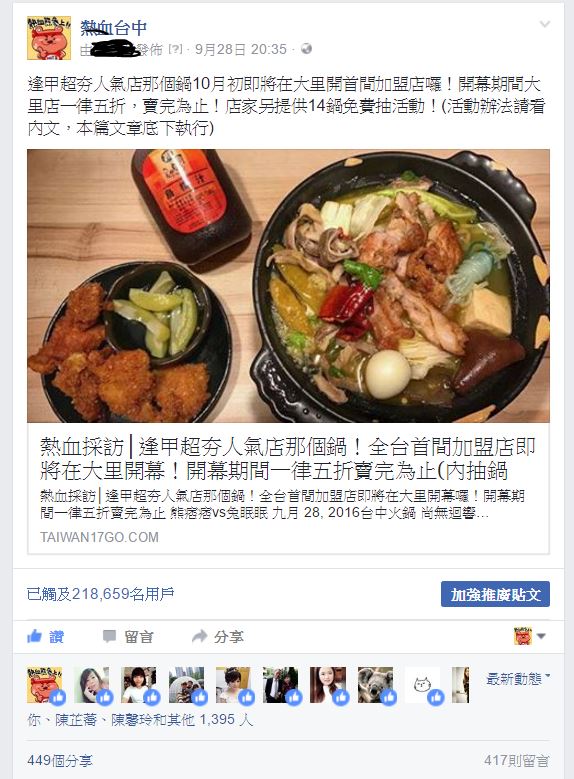Click the 加強推廣貼文 boost button
The image size is (574, 779).
tap(495, 594)
